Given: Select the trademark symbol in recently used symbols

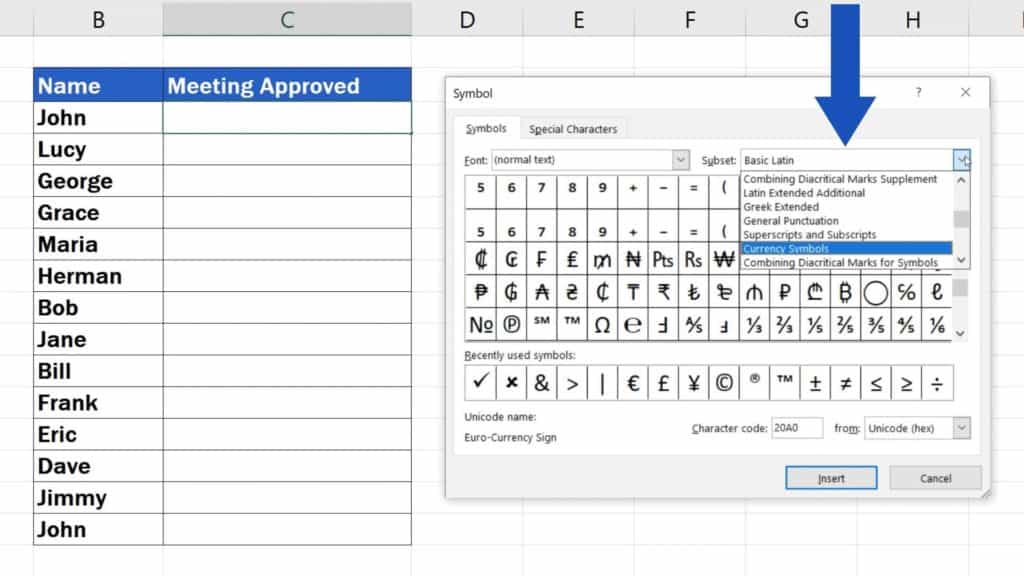Looking at the screenshot, I should (x=785, y=379).
